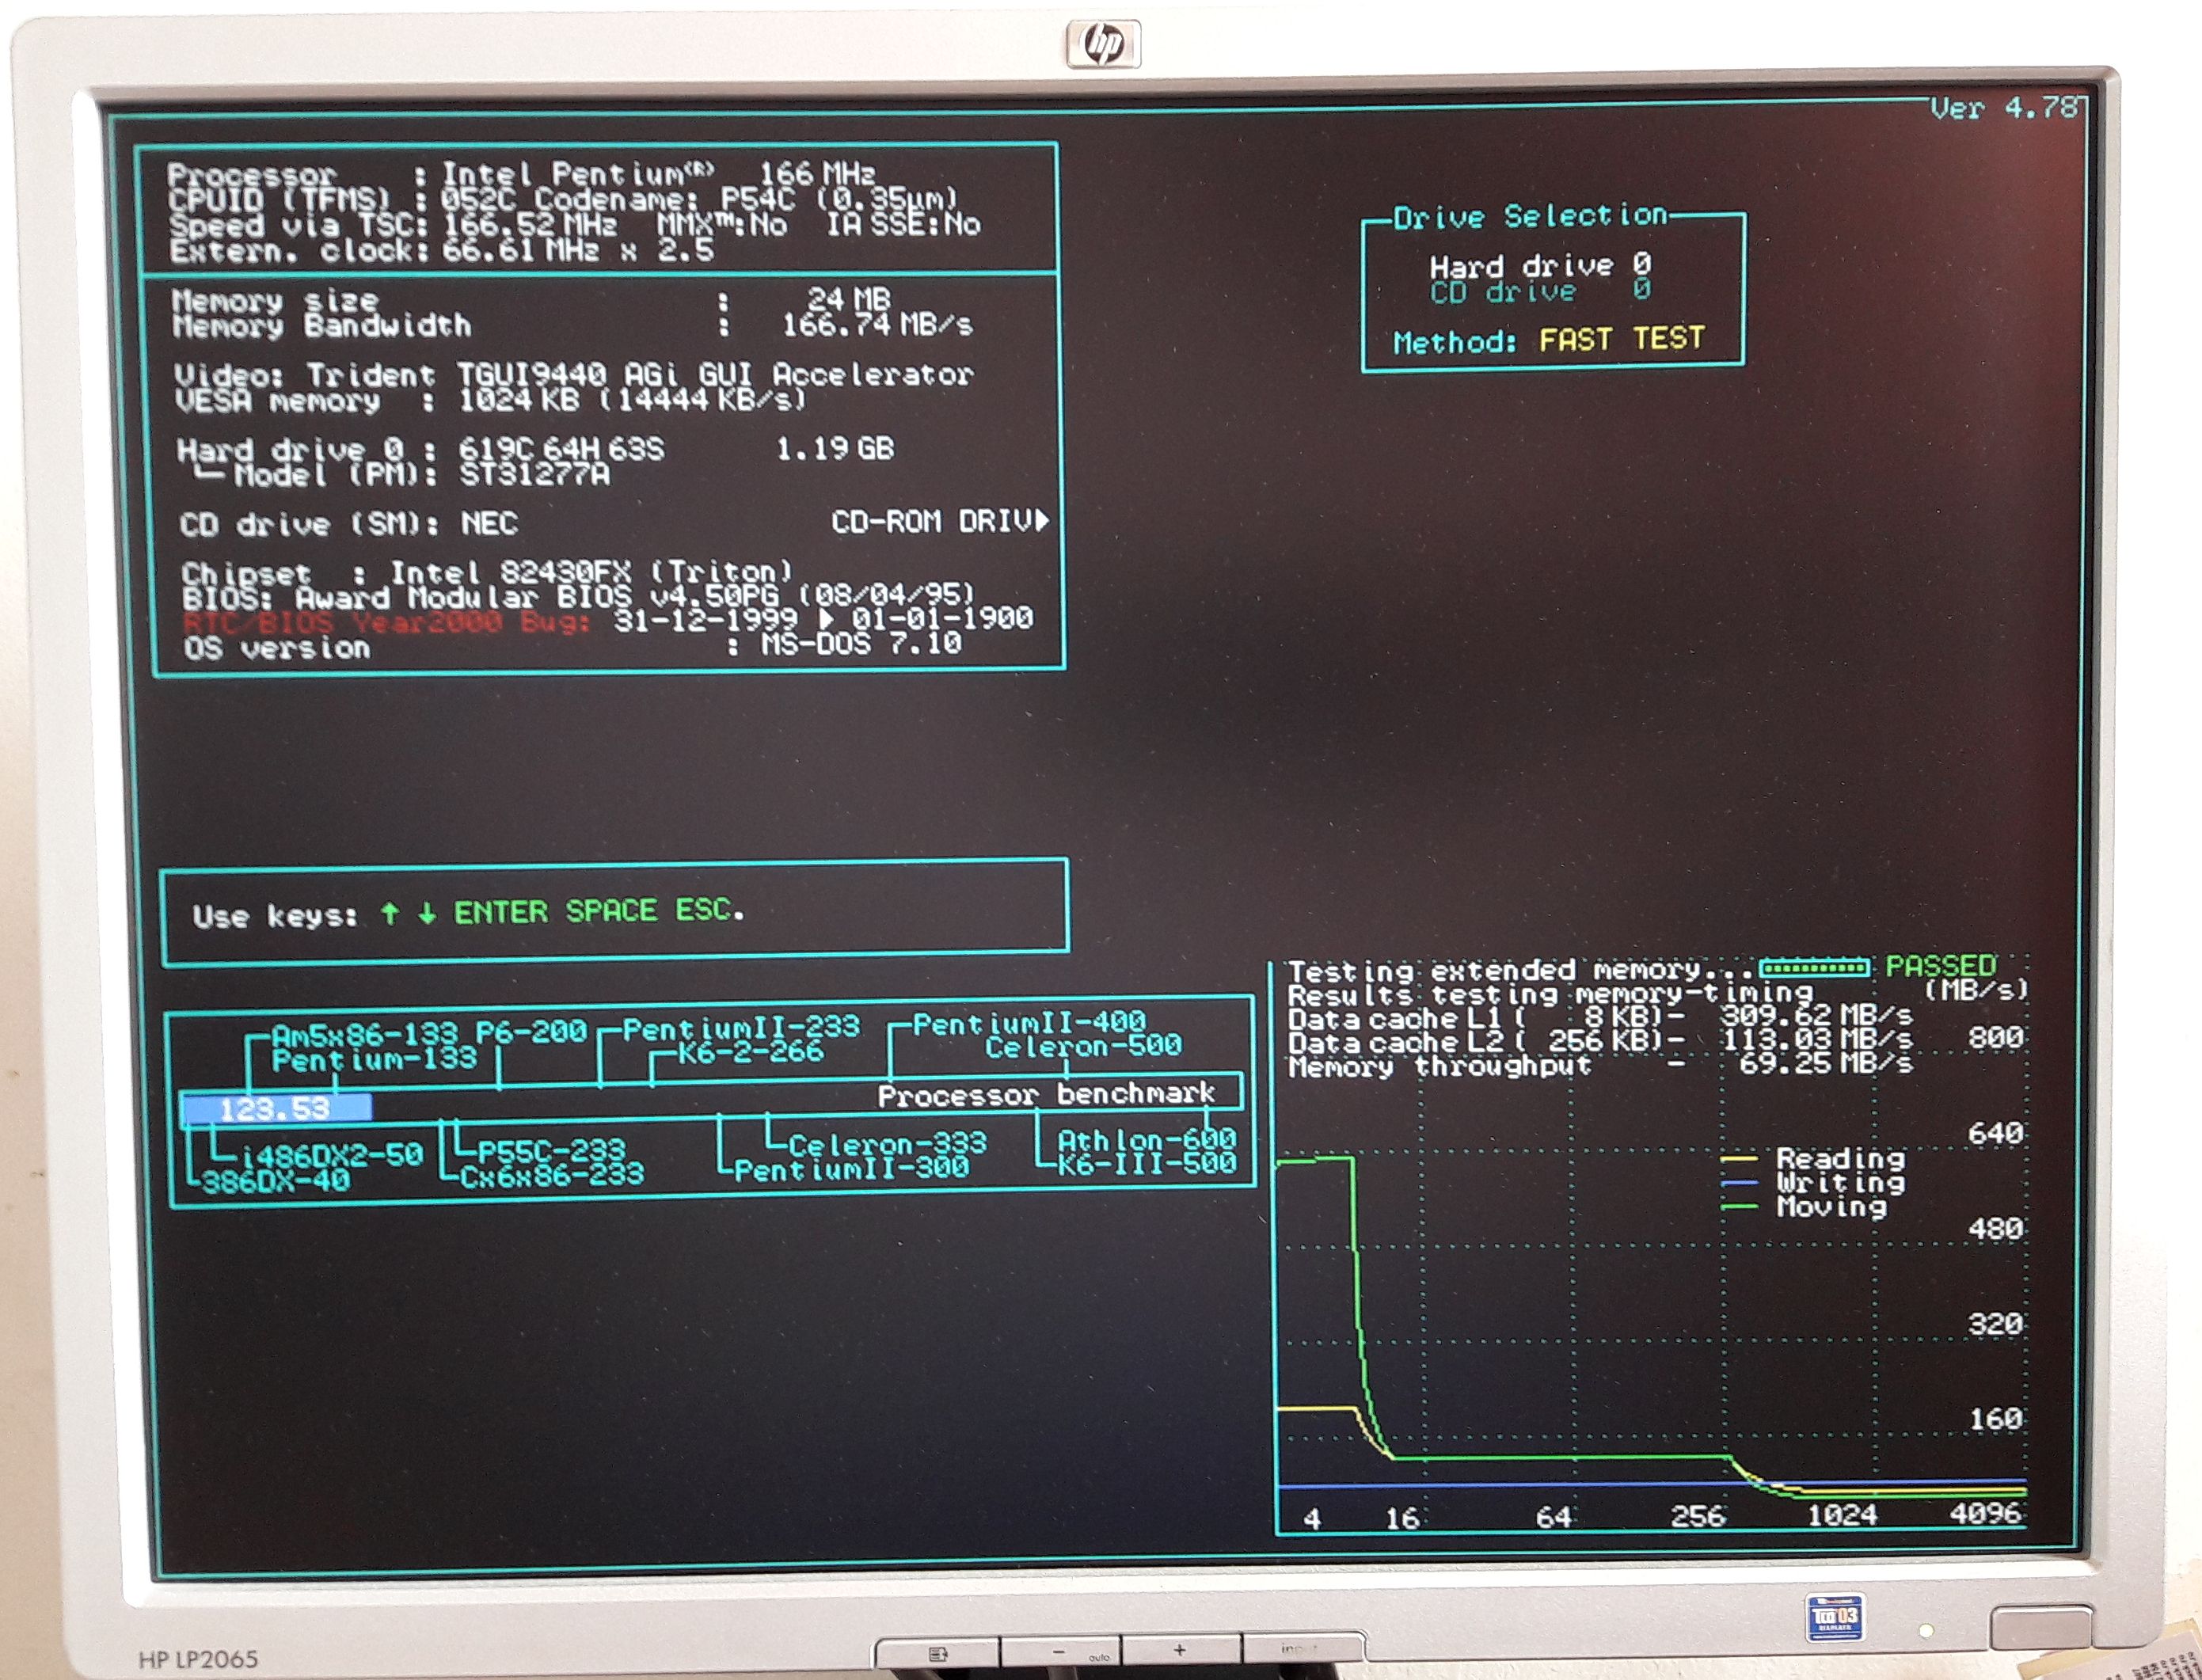Click the 1024 graph axis label
The width and height of the screenshot is (2202, 1680).
(1841, 1514)
